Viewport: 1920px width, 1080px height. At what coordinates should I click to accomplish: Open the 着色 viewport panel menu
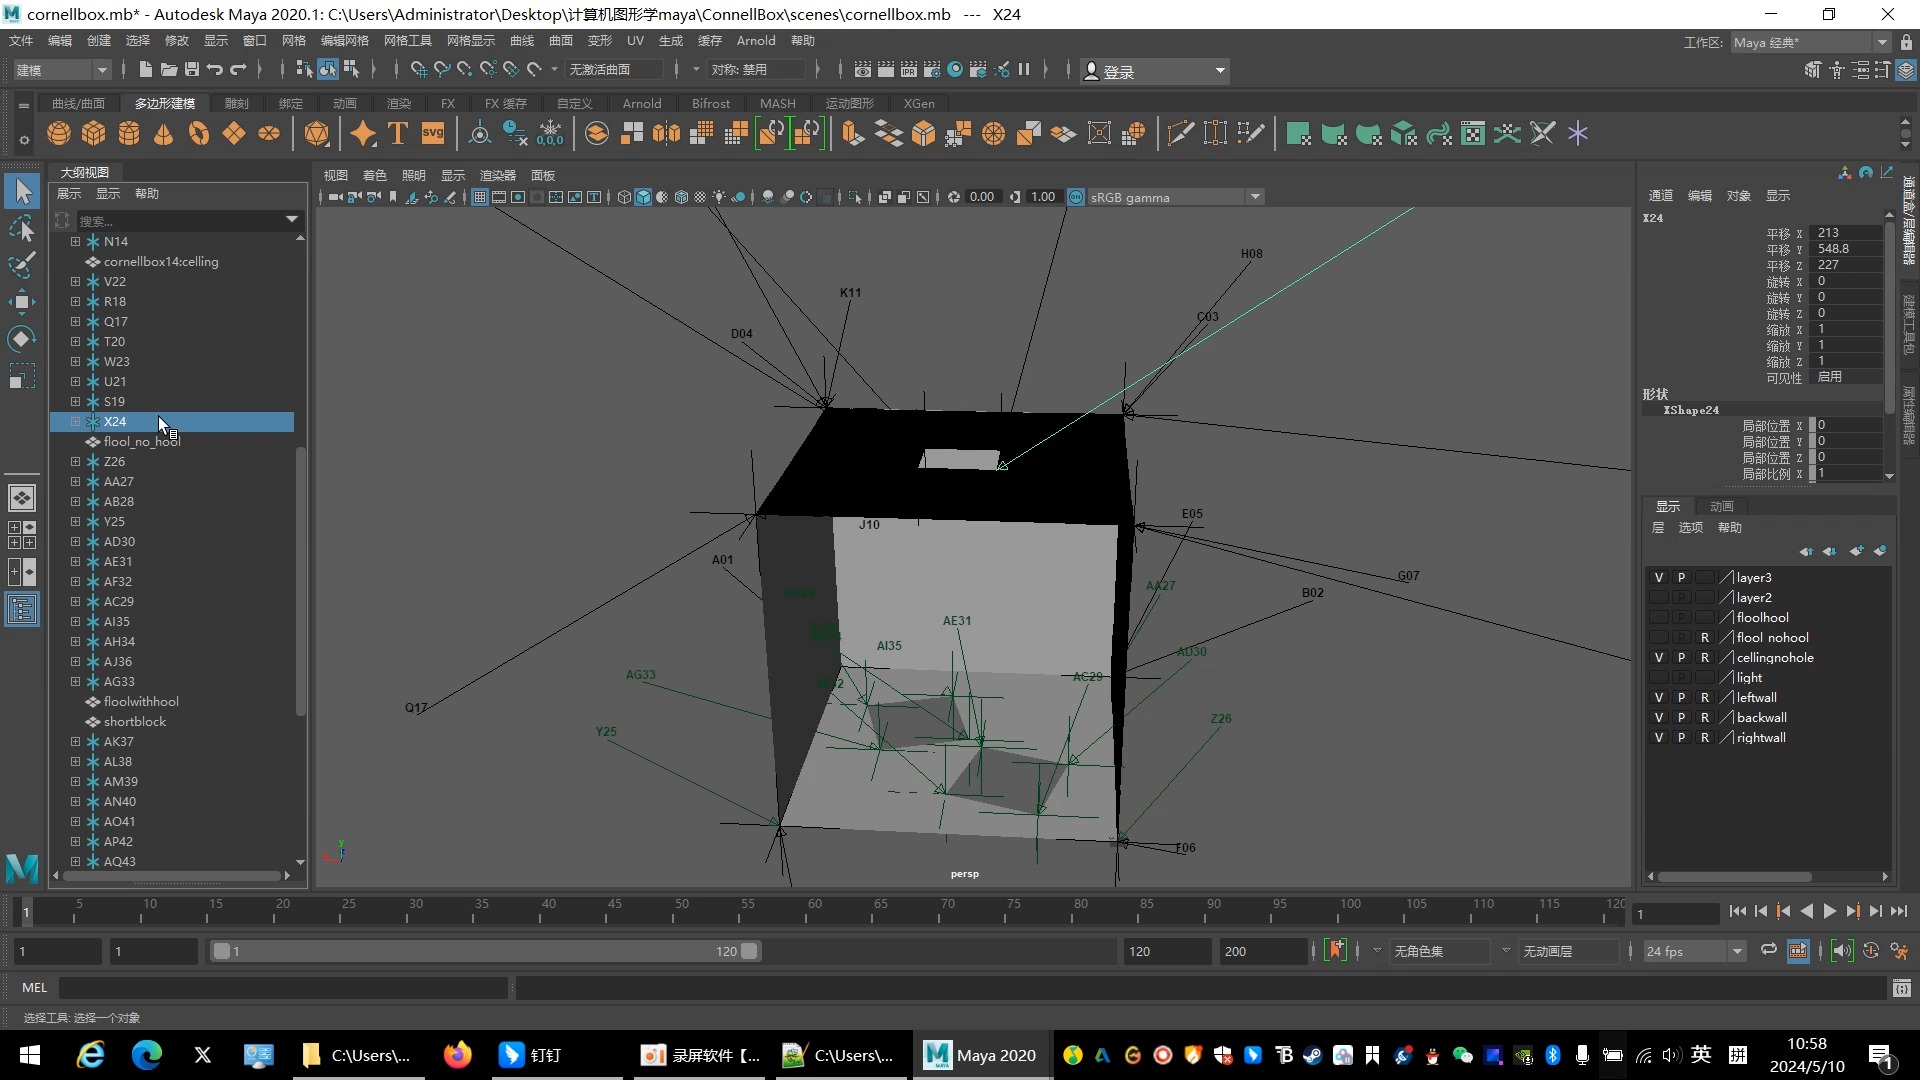pos(374,175)
